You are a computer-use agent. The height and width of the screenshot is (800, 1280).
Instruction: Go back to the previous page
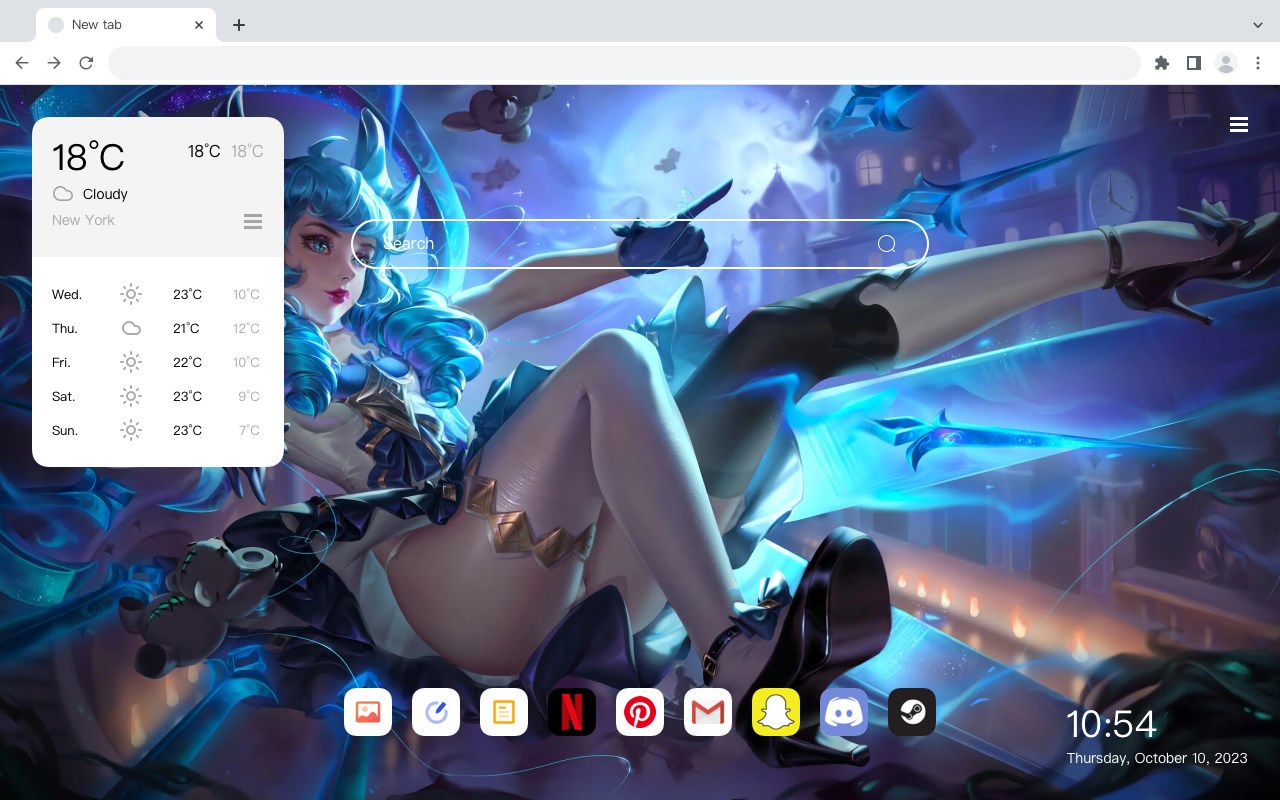point(22,63)
